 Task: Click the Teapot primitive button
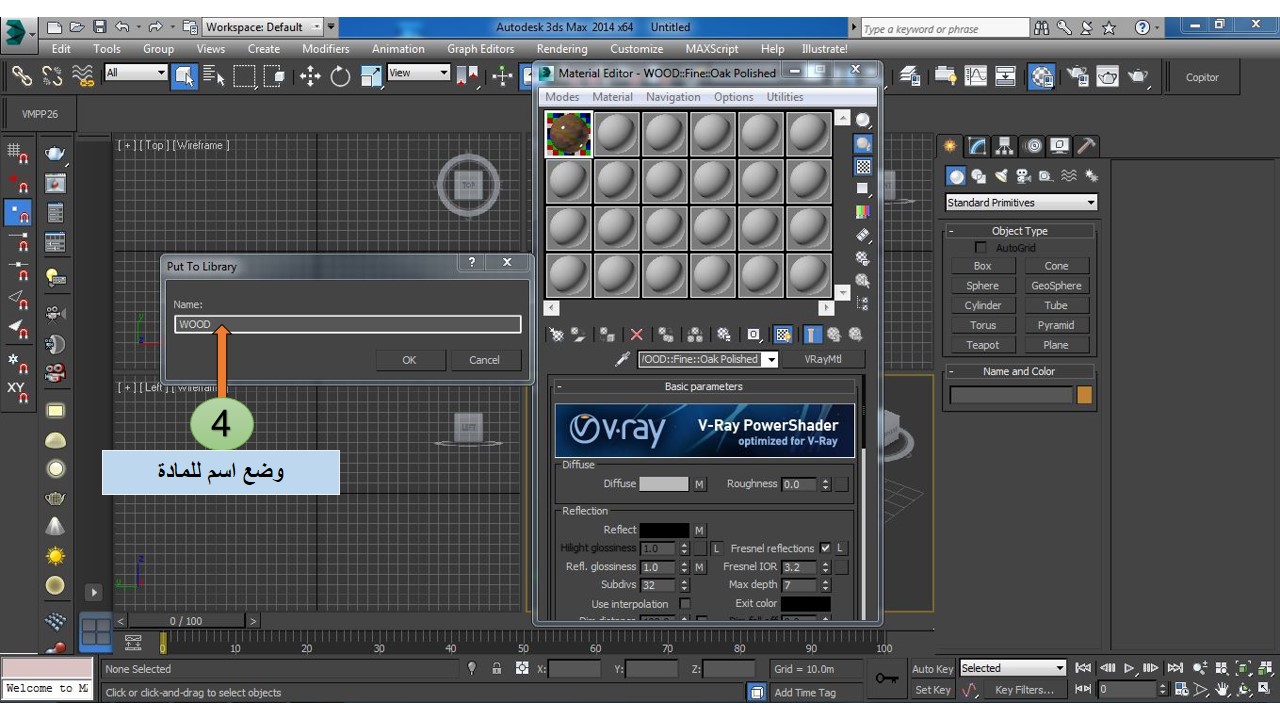coord(983,345)
